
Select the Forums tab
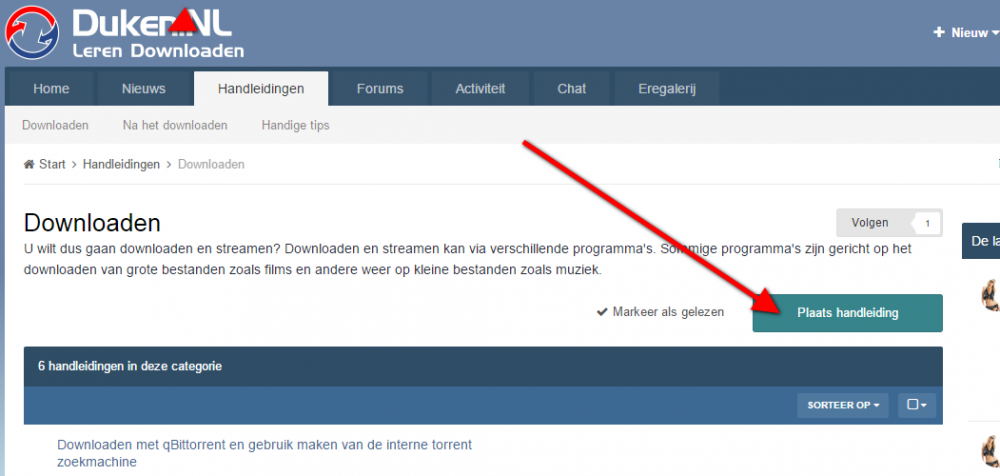pyautogui.click(x=380, y=89)
